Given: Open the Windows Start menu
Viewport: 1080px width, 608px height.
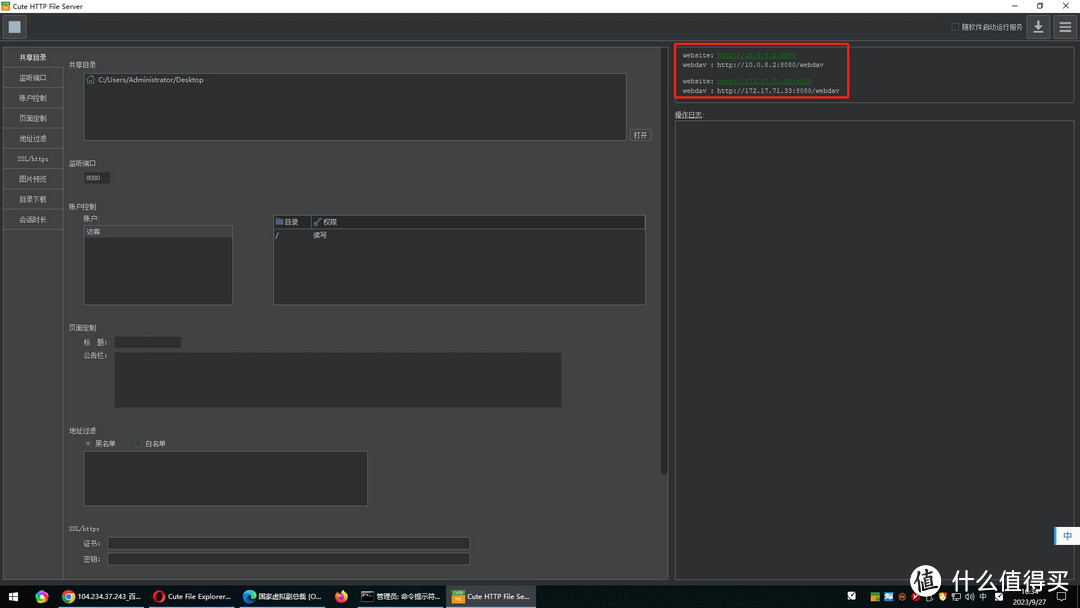Looking at the screenshot, I should [13, 596].
